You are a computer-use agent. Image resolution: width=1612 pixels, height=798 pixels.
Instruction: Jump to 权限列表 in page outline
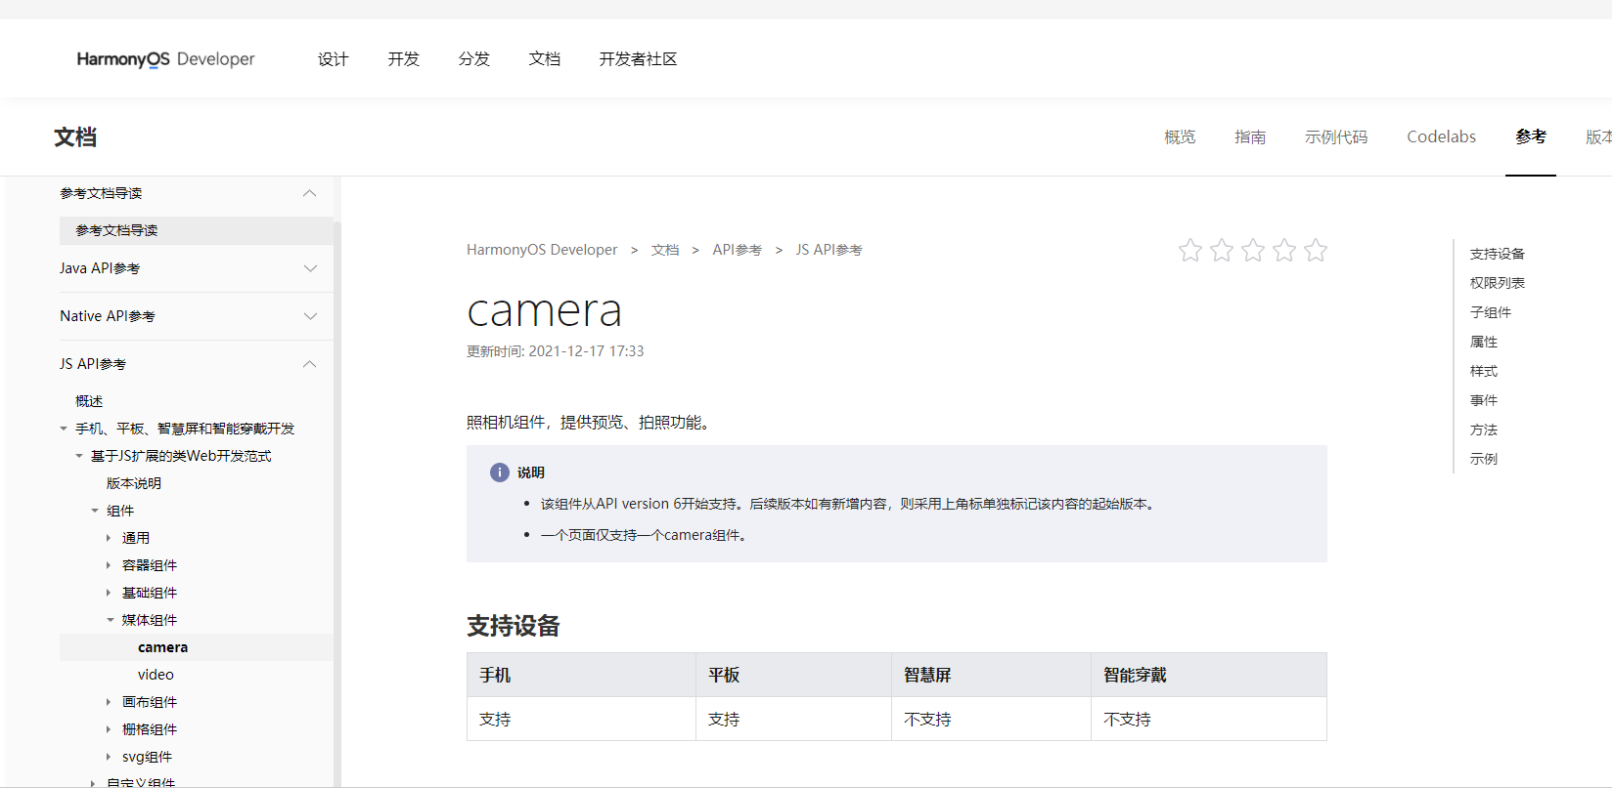pos(1497,283)
